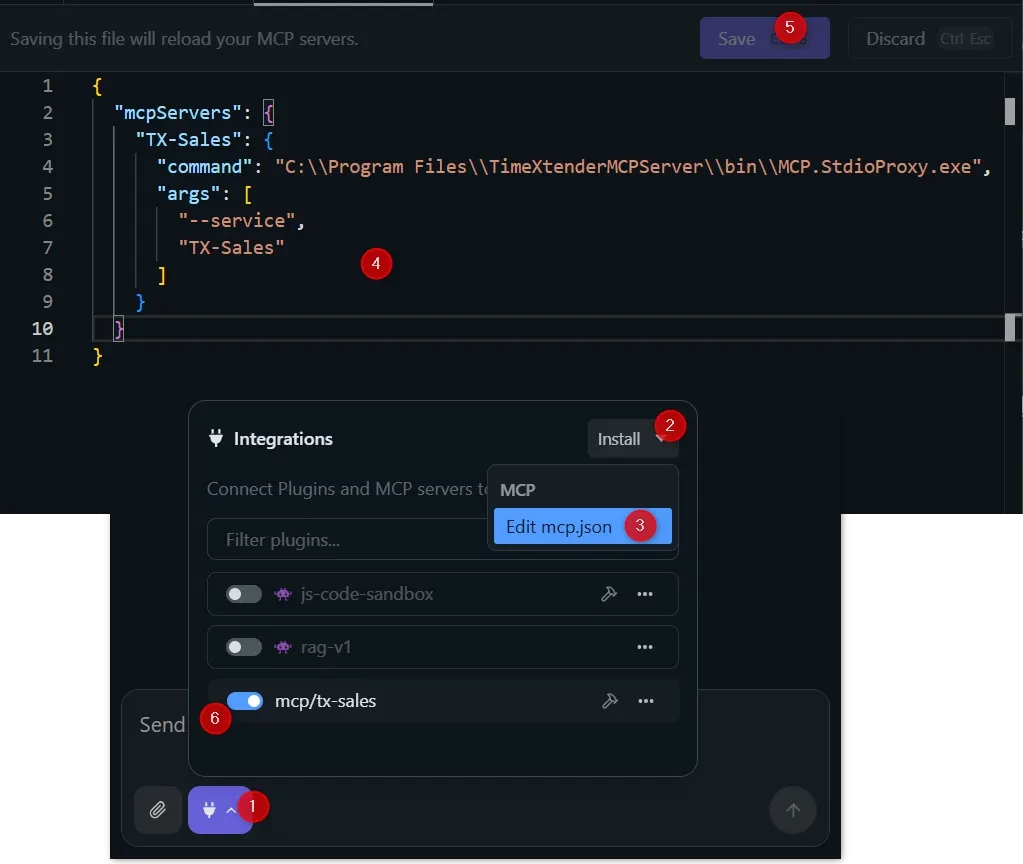Enable the rag-v1 plugin toggle
Screen dimensions: 1023x864
(243, 647)
